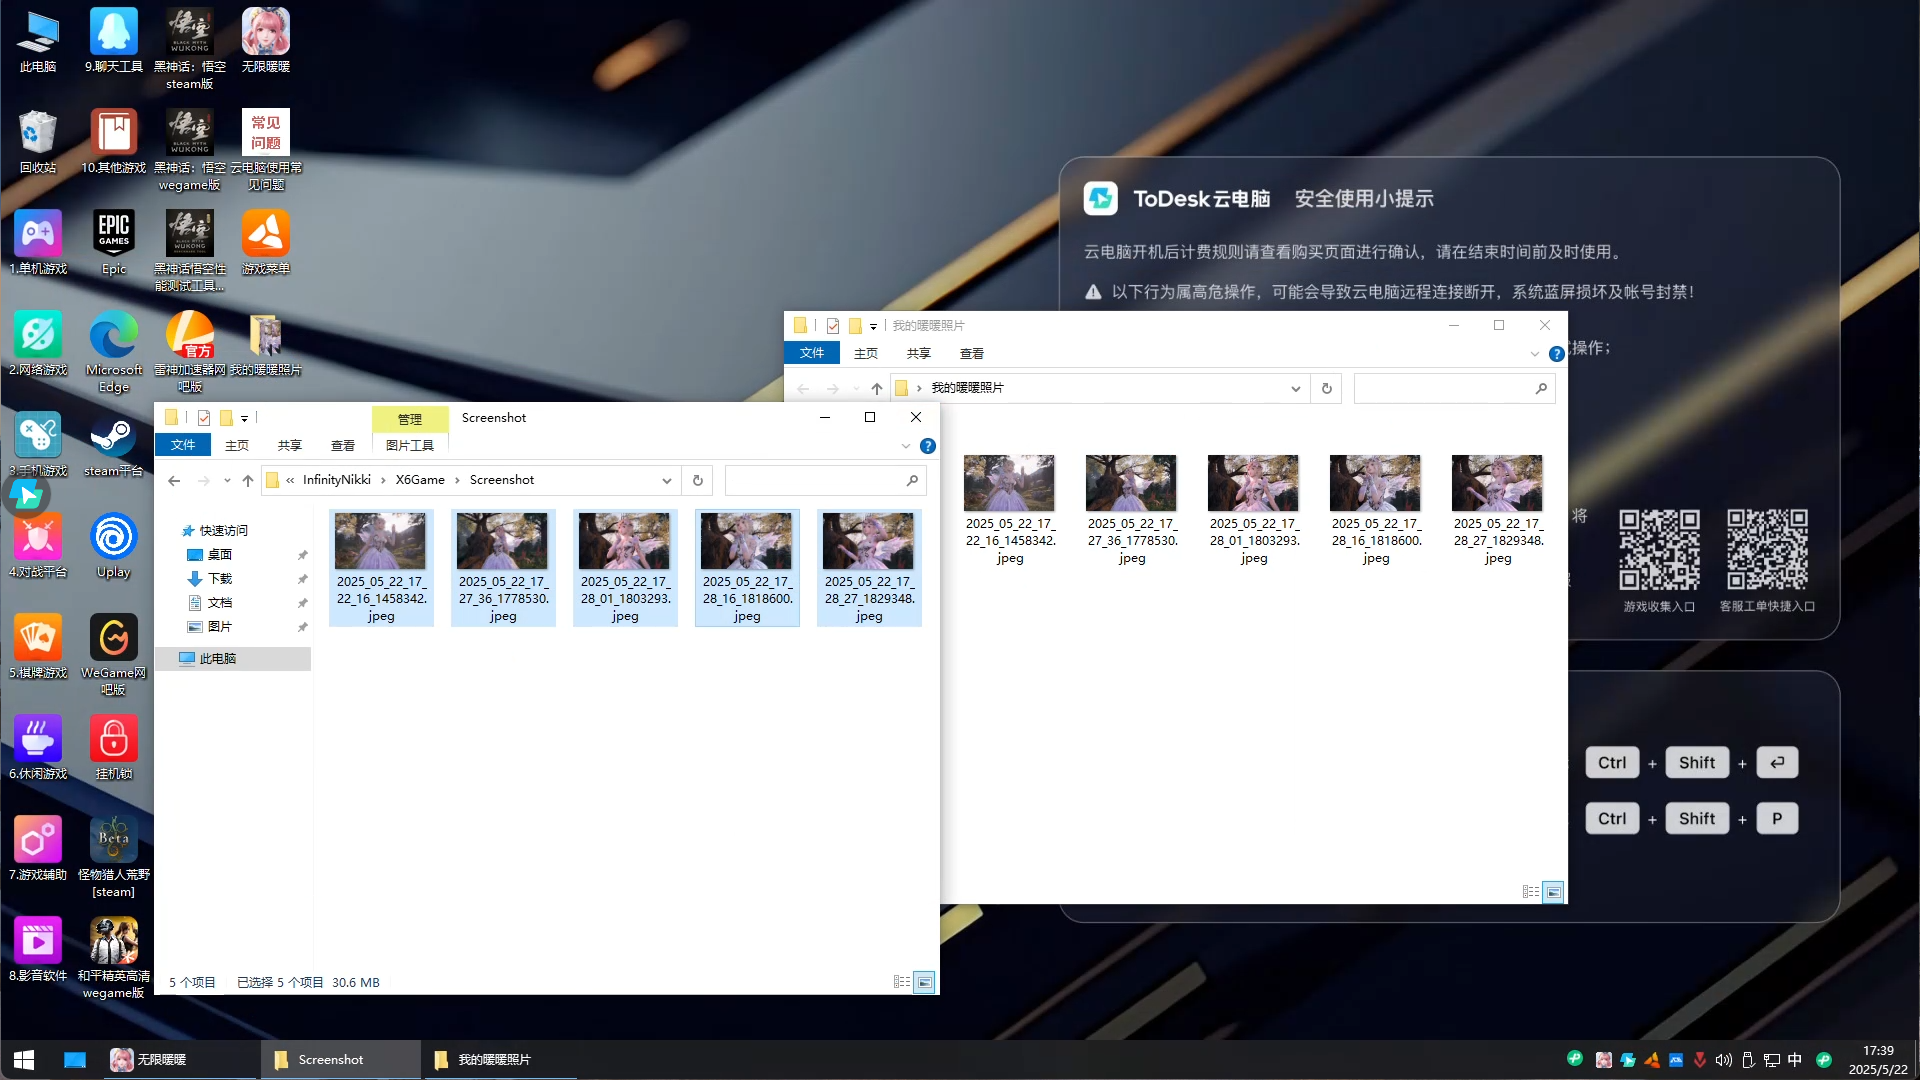
Task: Open 1.单机游戏 desktop icon
Action: tap(38, 243)
